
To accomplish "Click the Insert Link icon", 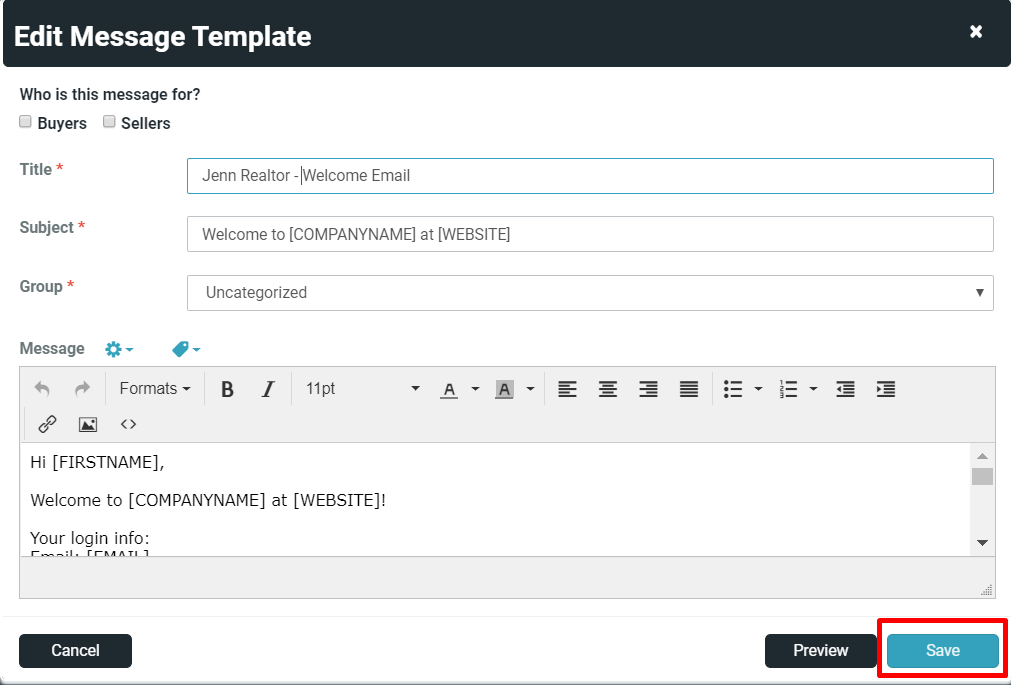I will click(47, 424).
